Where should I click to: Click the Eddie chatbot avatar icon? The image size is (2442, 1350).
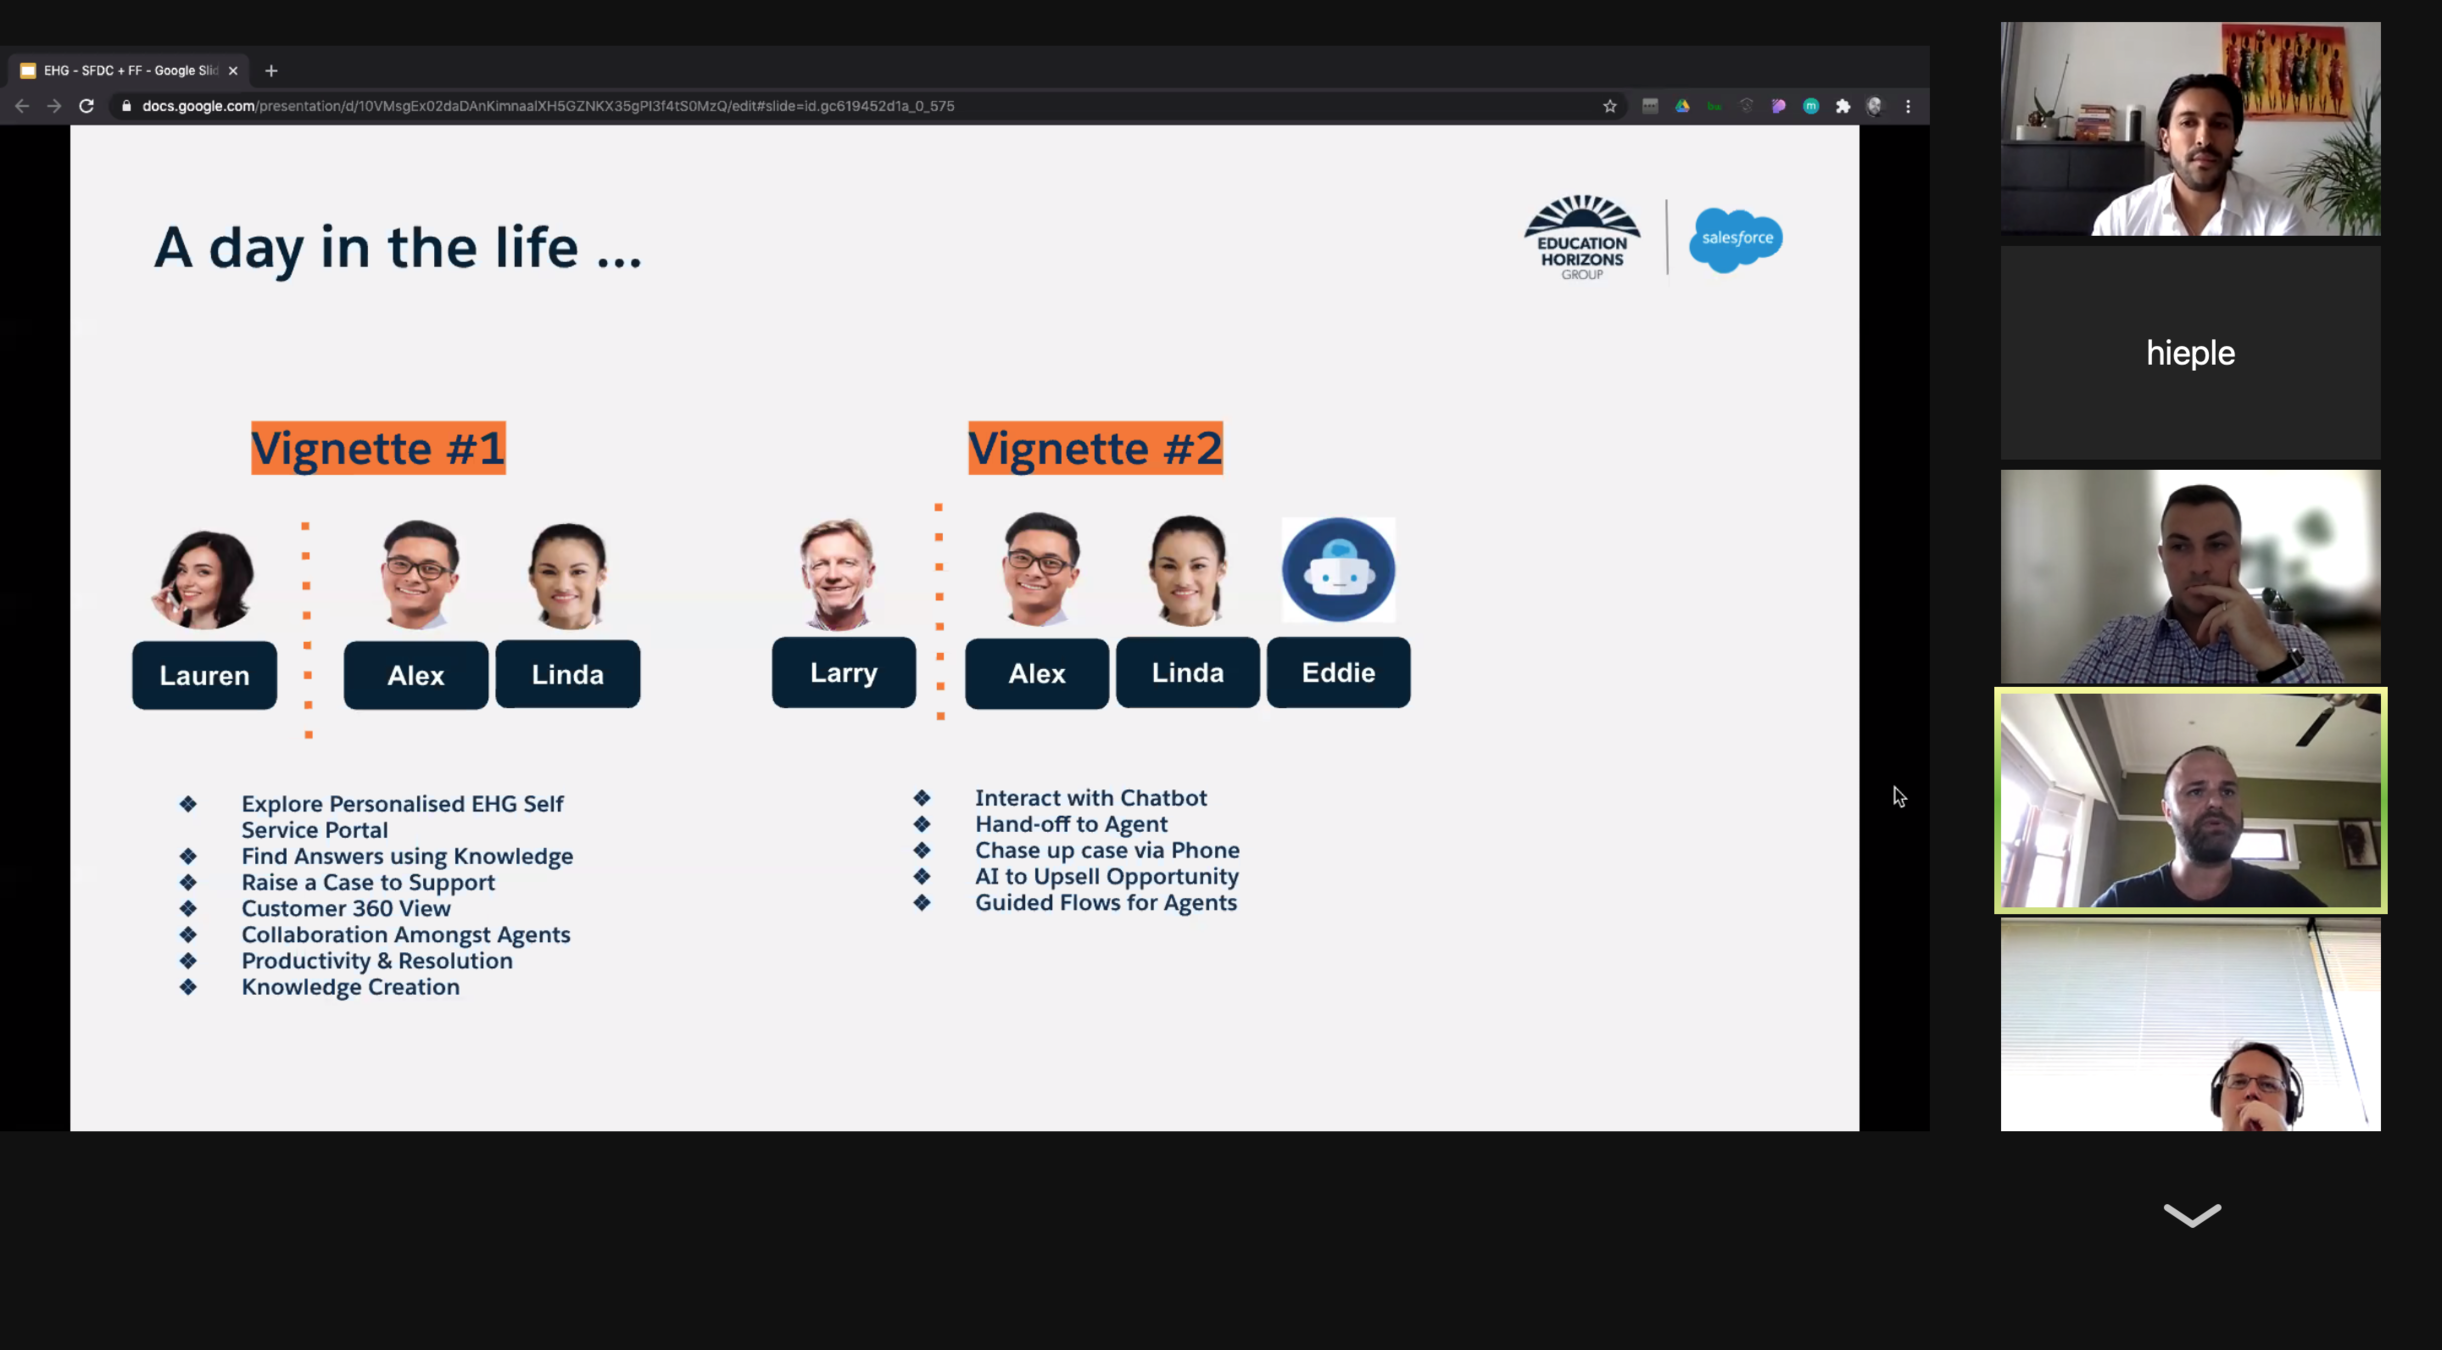1338,570
